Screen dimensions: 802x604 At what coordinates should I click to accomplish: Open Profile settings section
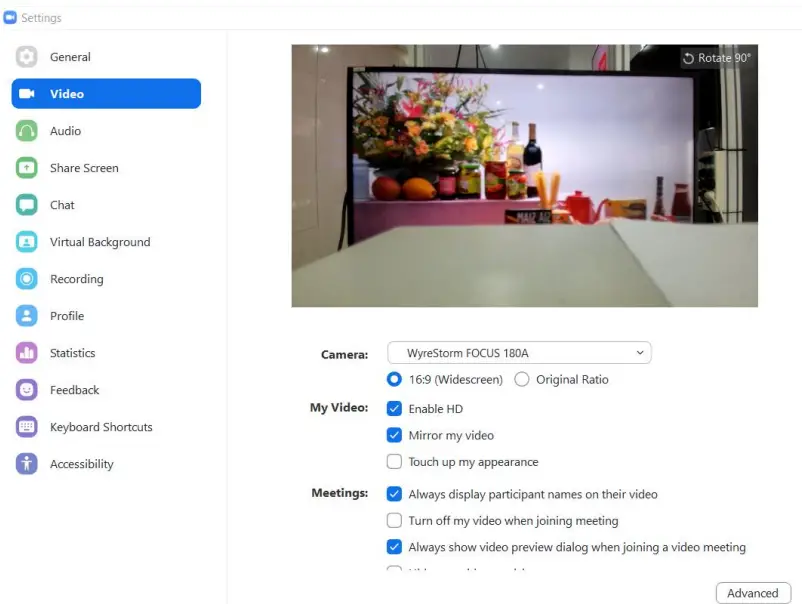(106, 316)
